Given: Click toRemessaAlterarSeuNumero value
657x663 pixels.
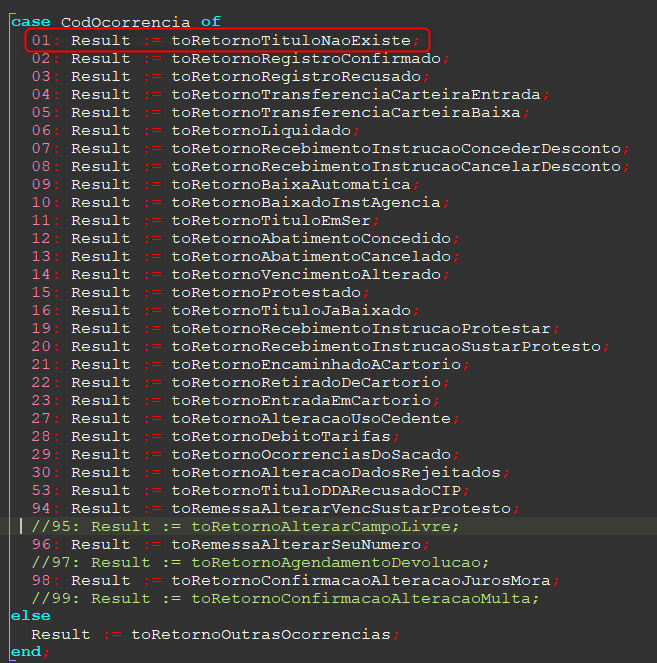Looking at the screenshot, I should point(296,544).
